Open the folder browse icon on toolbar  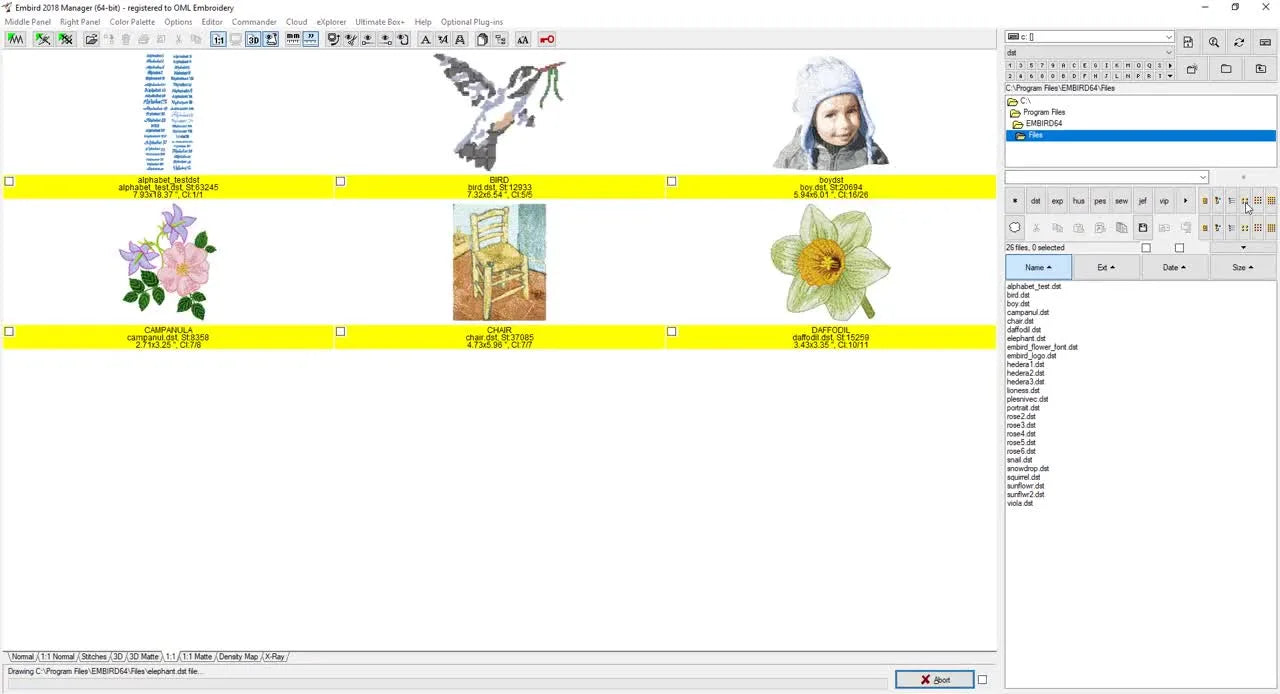coord(92,39)
